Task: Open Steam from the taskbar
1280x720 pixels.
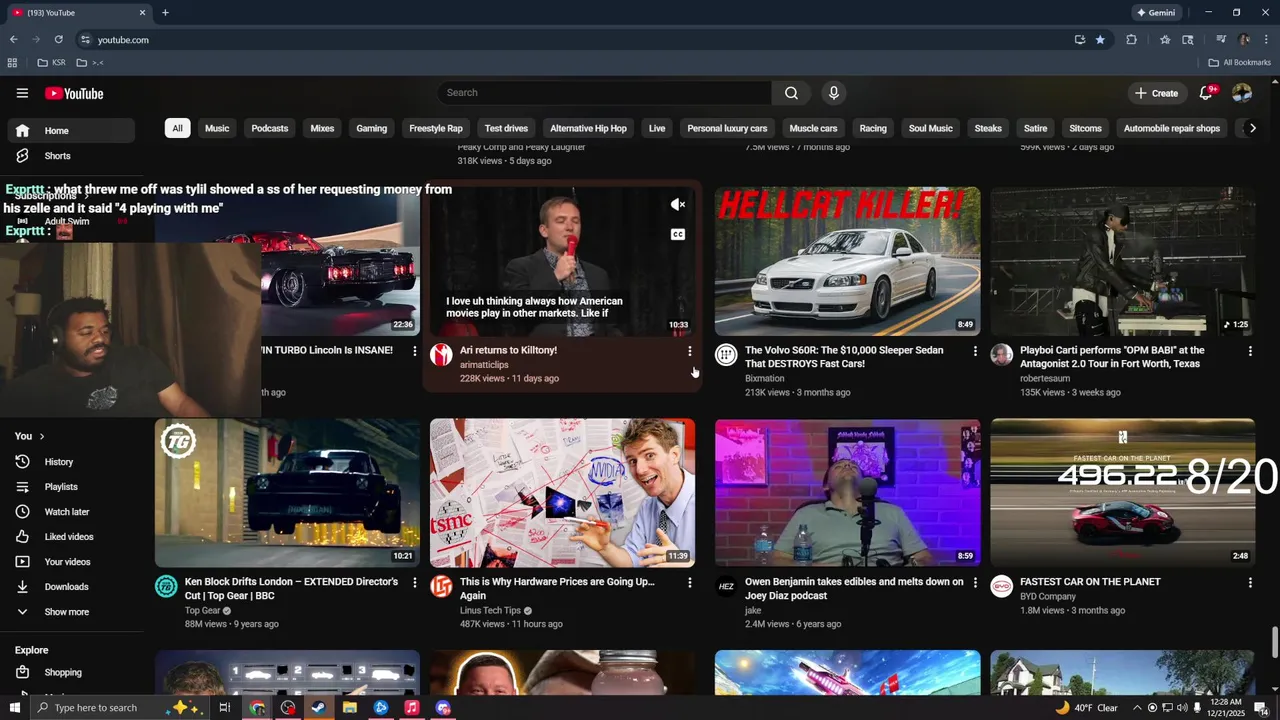Action: coord(319,708)
